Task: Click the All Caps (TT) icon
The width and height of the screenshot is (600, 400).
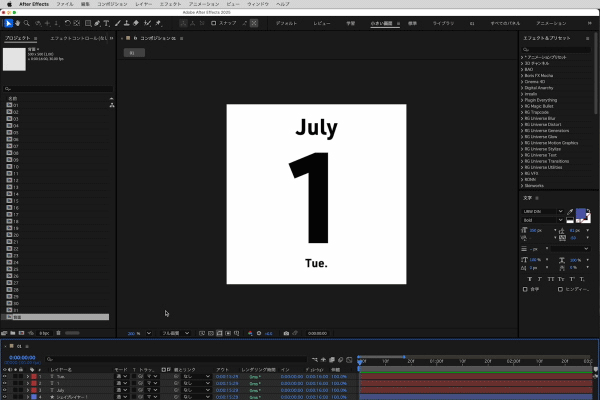Action: [x=550, y=279]
